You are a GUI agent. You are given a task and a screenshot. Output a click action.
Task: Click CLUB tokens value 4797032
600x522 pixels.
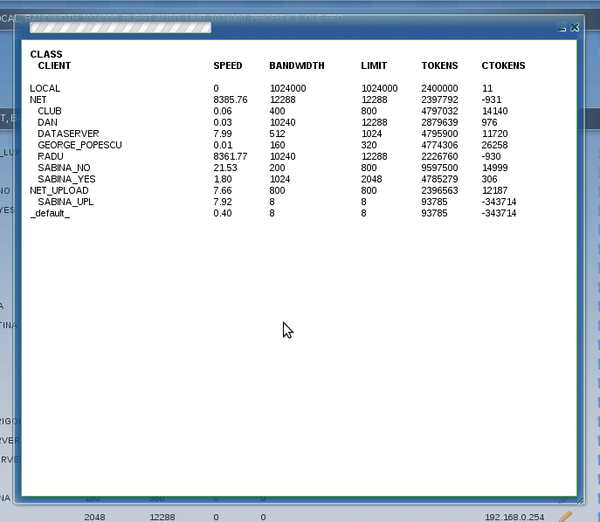pos(440,111)
